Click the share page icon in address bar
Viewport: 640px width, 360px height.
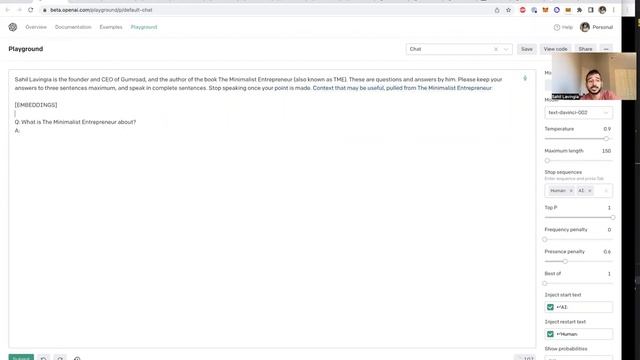(497, 10)
